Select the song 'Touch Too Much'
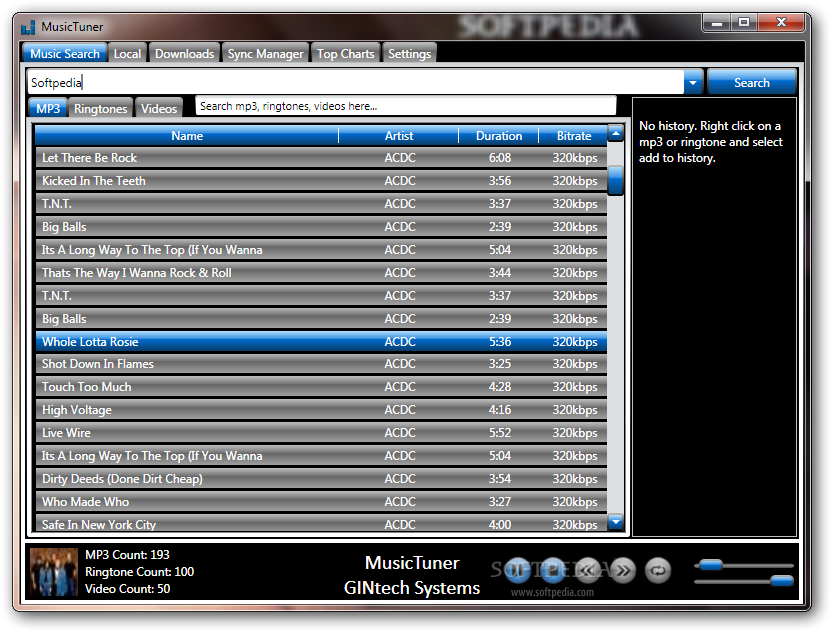This screenshot has width=832, height=632. [x=321, y=387]
